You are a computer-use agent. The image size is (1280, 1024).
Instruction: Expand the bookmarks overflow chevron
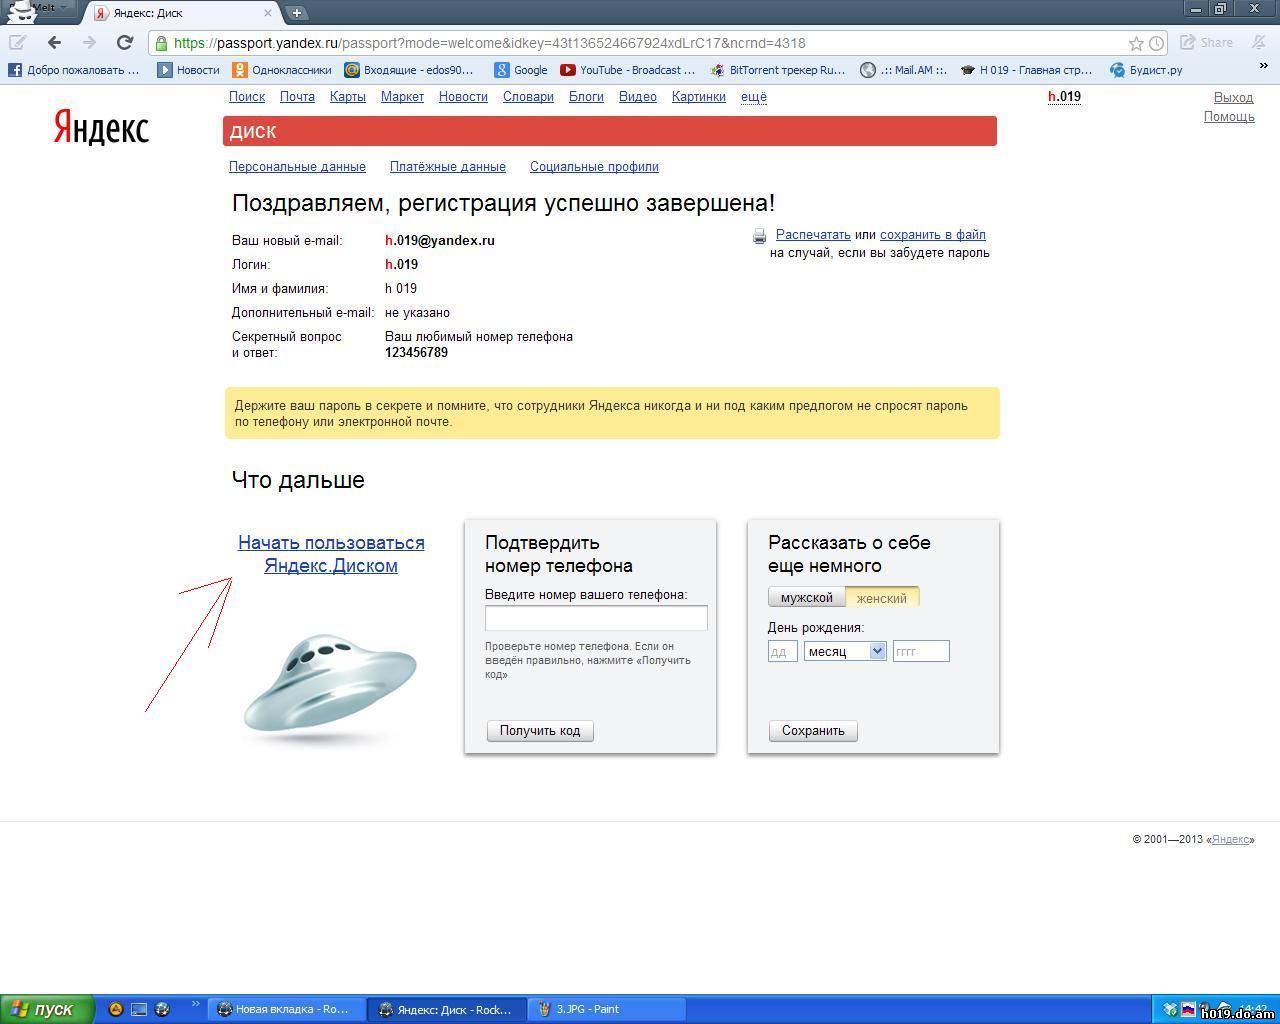click(1263, 66)
